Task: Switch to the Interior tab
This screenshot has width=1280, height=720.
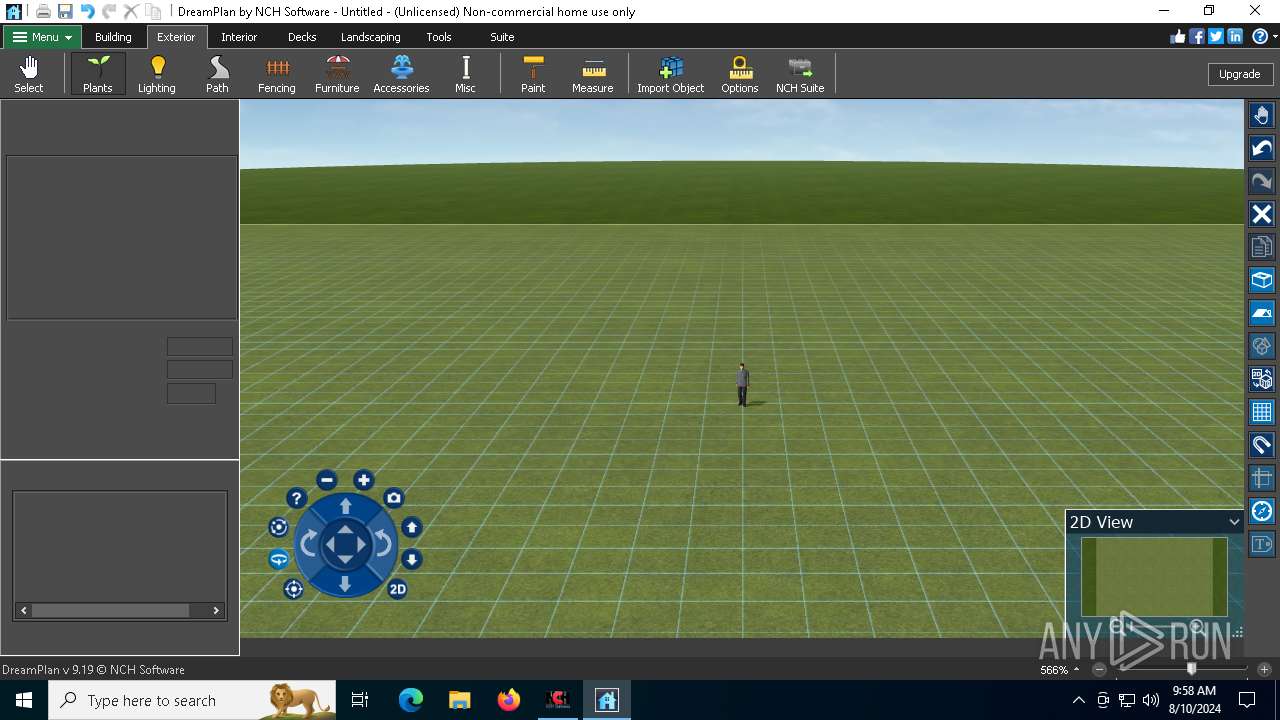Action: [x=239, y=37]
